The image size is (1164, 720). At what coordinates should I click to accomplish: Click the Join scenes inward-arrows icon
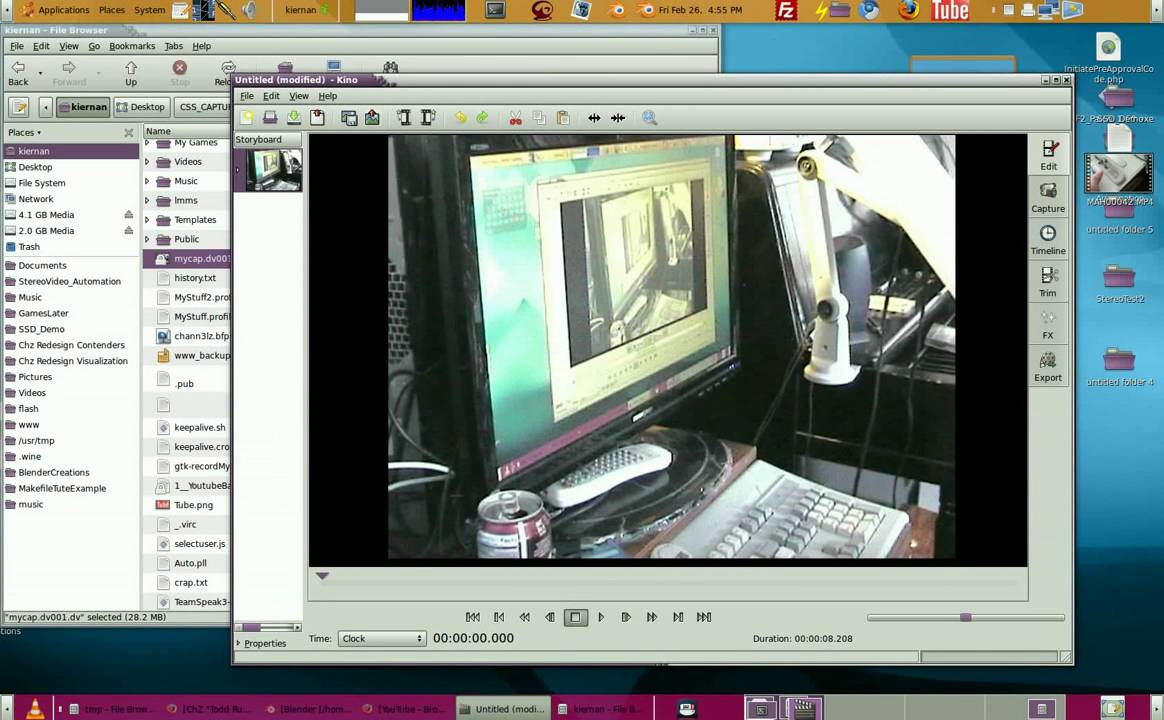point(618,117)
